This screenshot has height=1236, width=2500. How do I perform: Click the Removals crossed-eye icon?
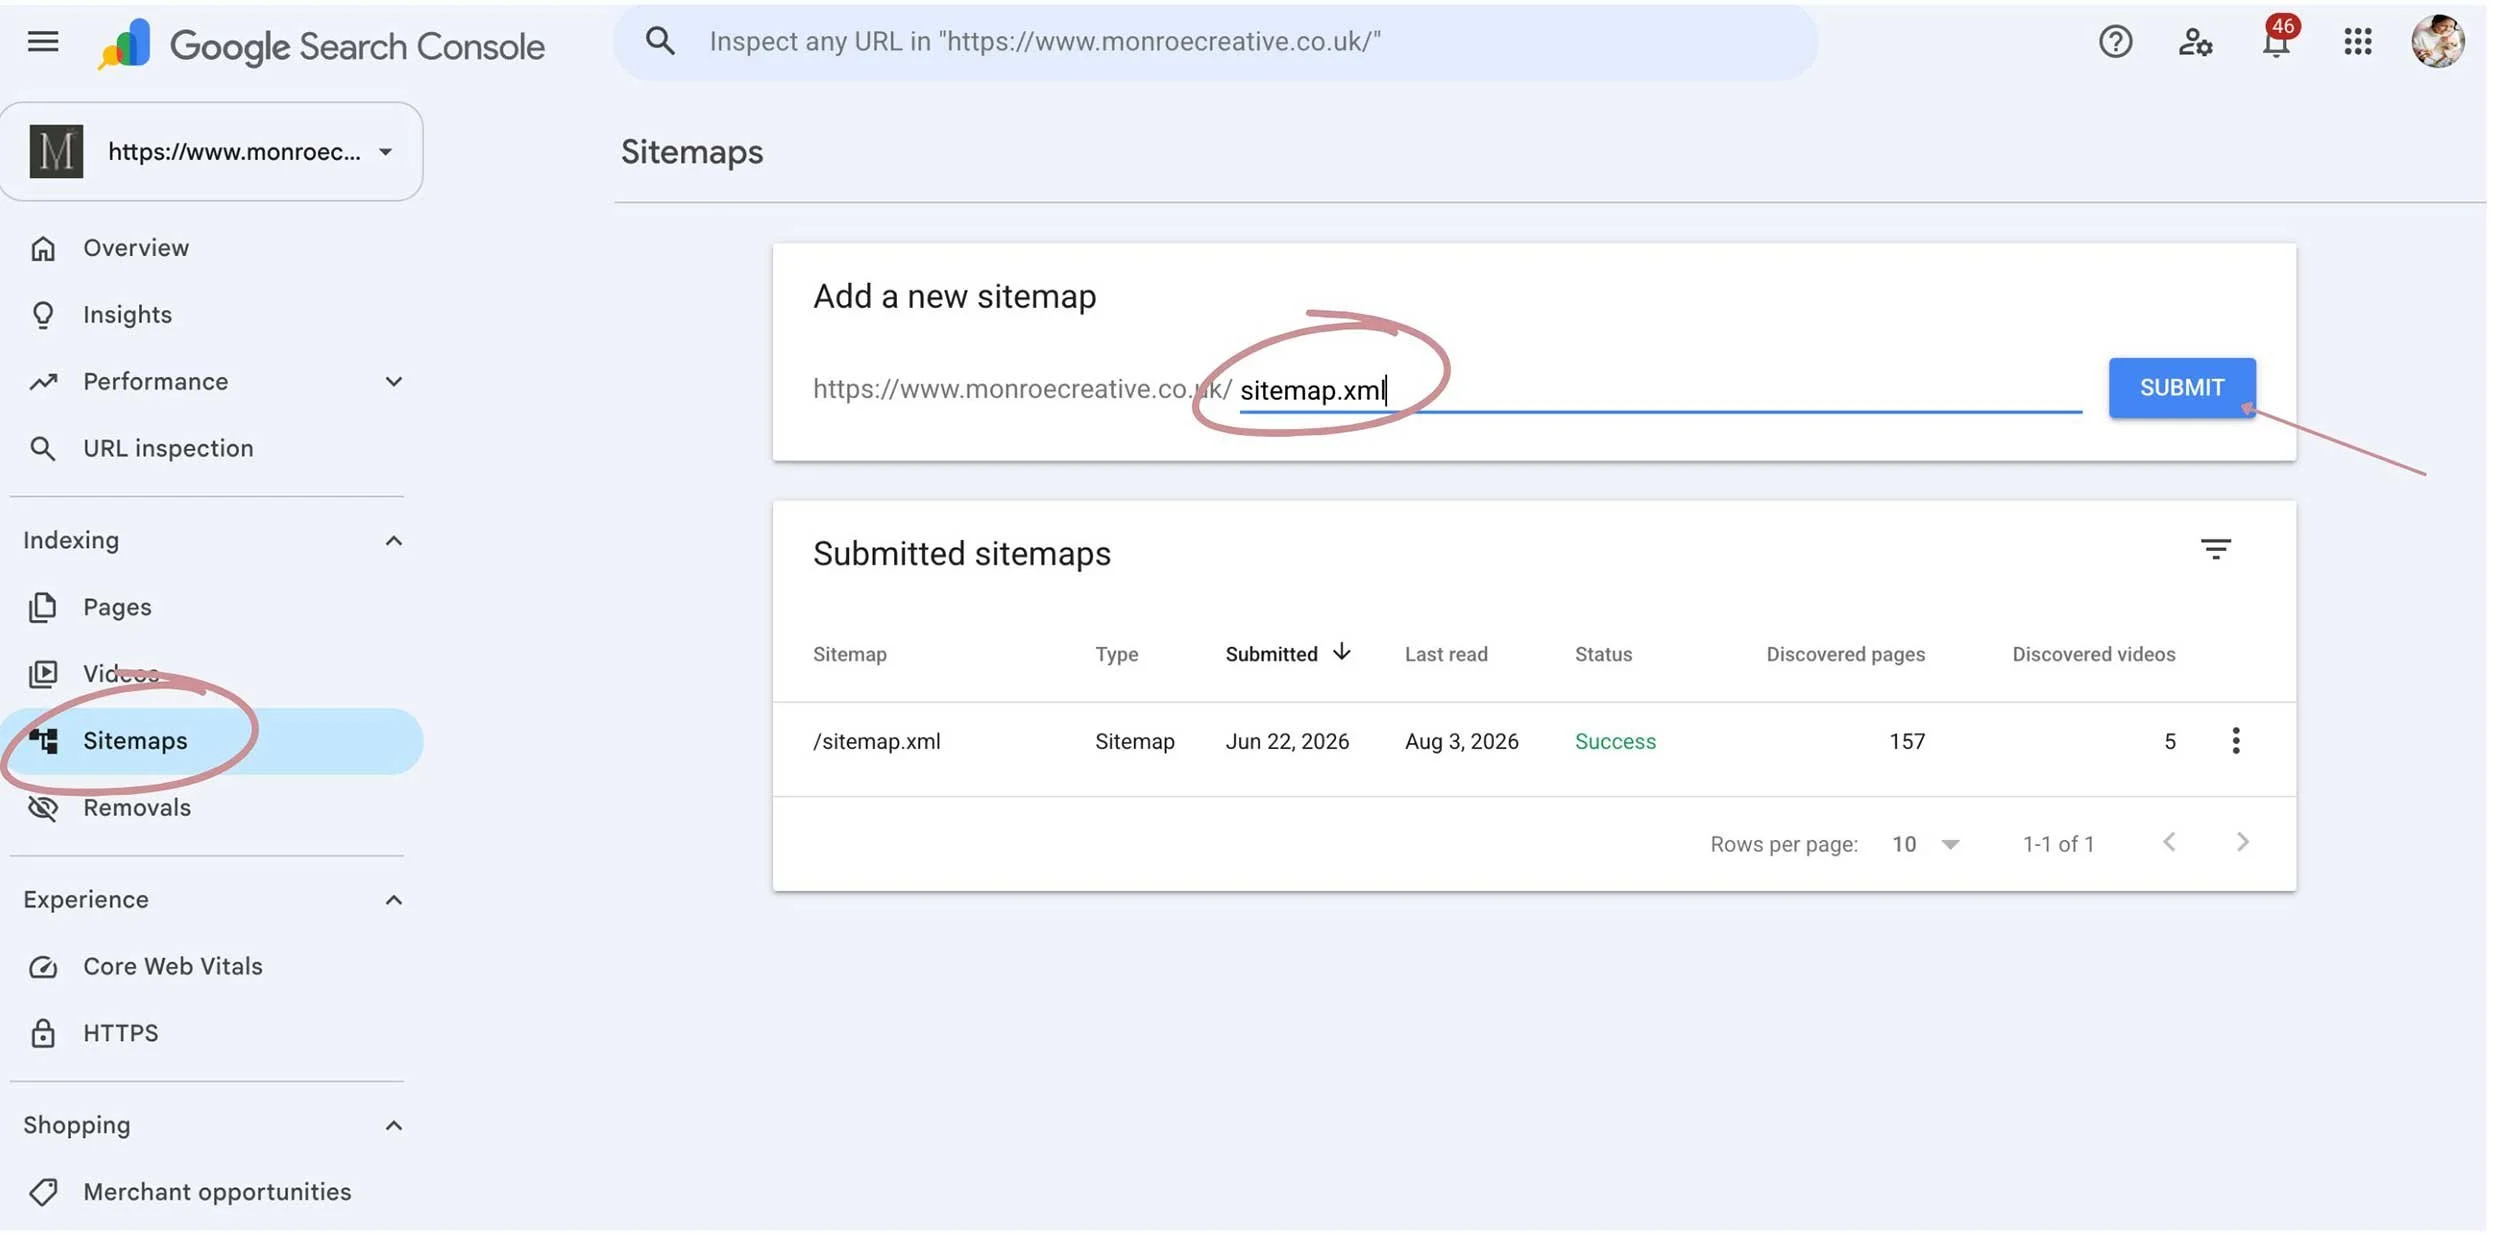(43, 808)
